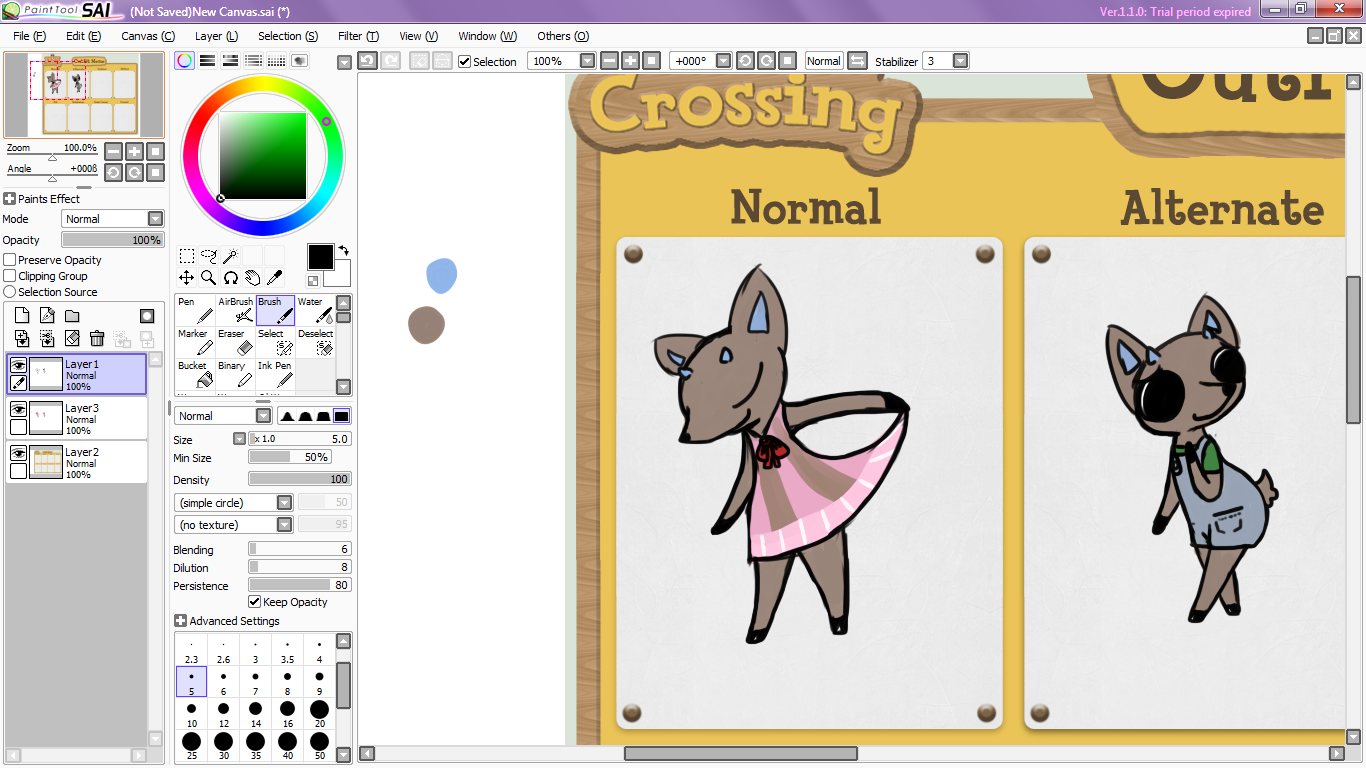This screenshot has width=1366, height=768.
Task: Select the Binary pen tool
Action: click(x=236, y=374)
